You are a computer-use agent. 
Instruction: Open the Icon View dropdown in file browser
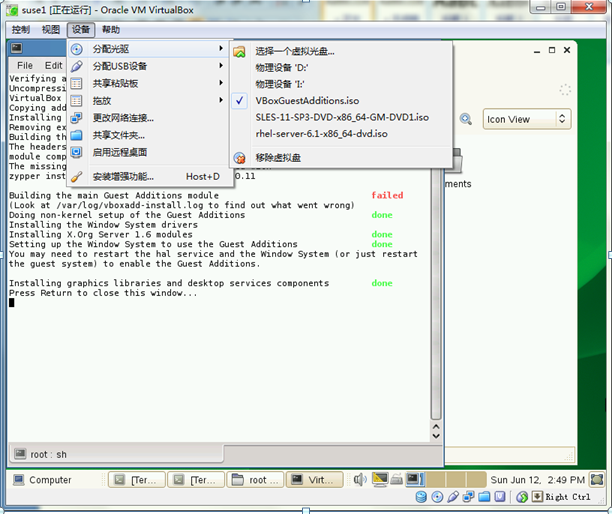[x=527, y=119]
